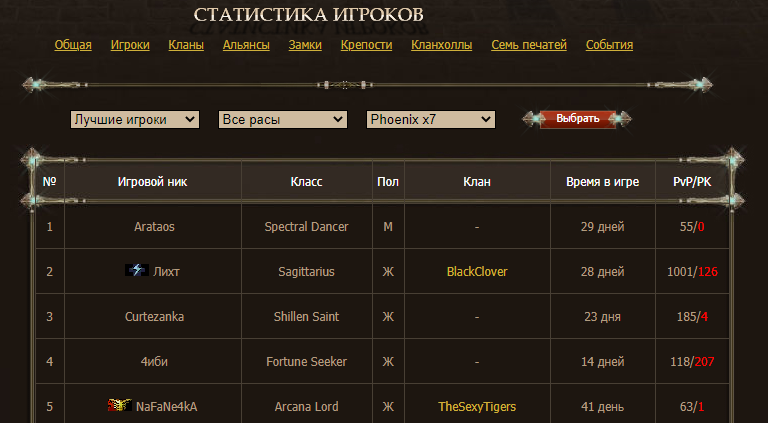Click the Fortune Seeker class cell
Viewport: 768px width, 423px height.
point(307,362)
